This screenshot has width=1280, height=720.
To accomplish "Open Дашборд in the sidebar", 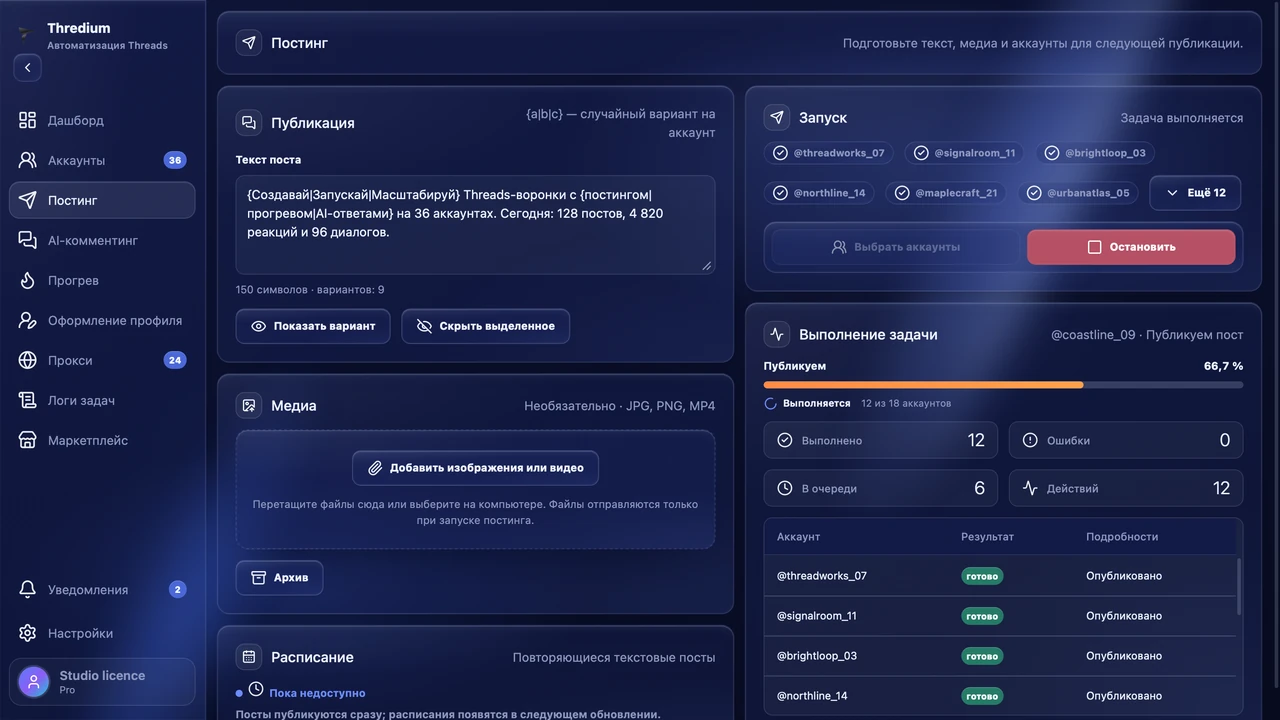I will (x=102, y=120).
